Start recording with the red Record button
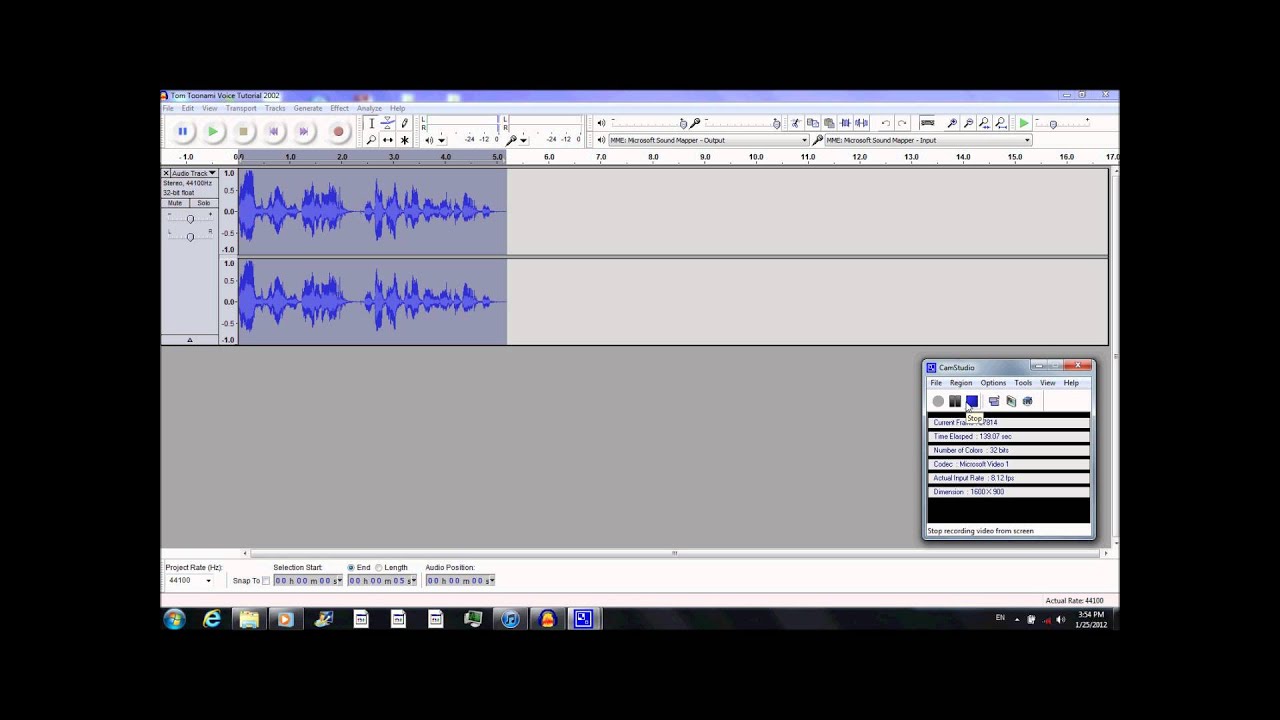 click(338, 131)
